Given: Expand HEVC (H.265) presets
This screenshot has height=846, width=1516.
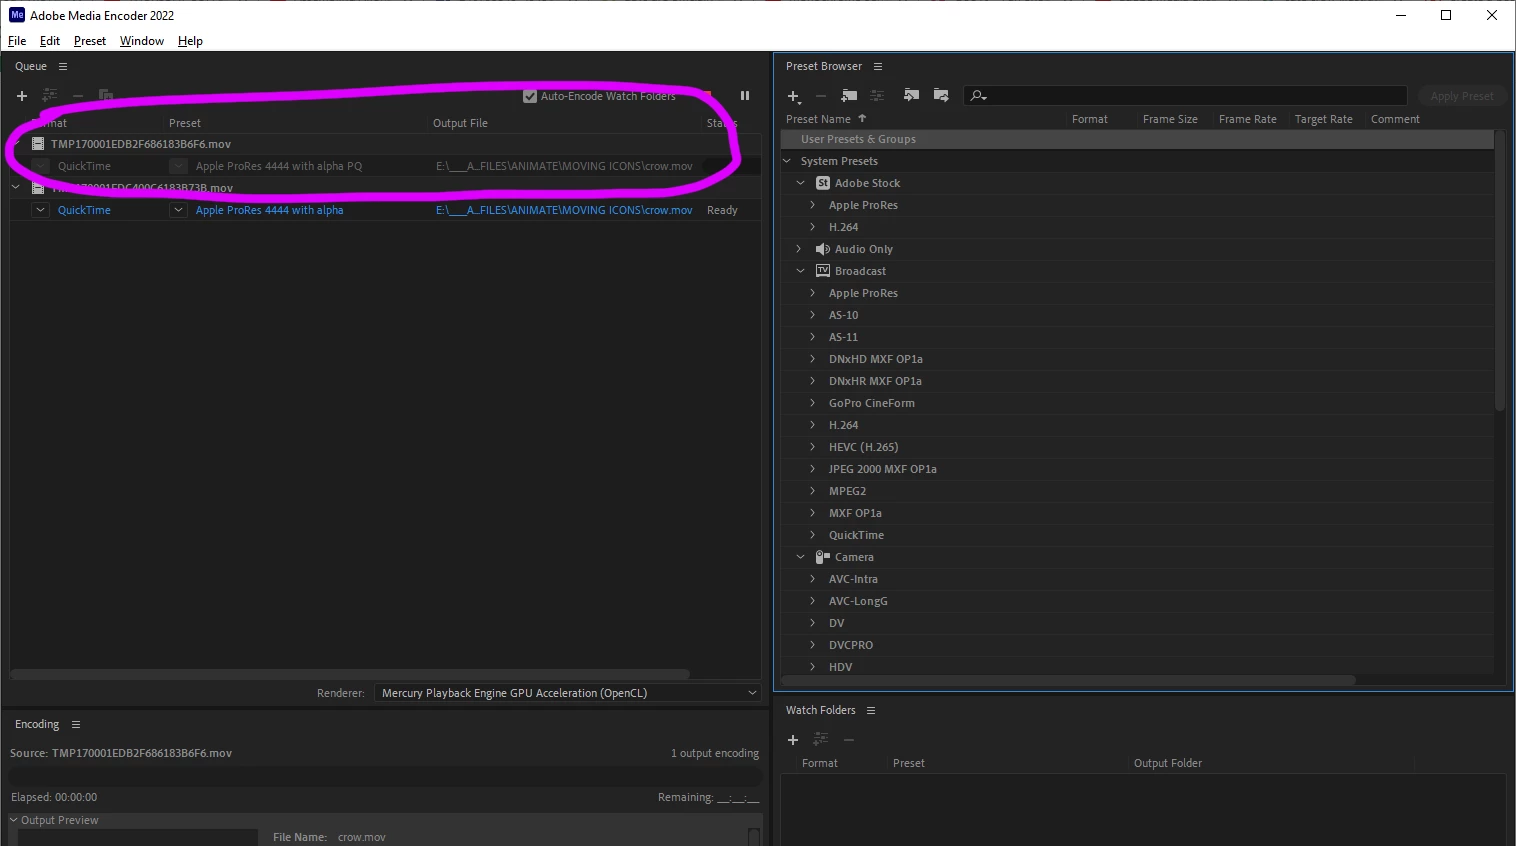Looking at the screenshot, I should 813,447.
